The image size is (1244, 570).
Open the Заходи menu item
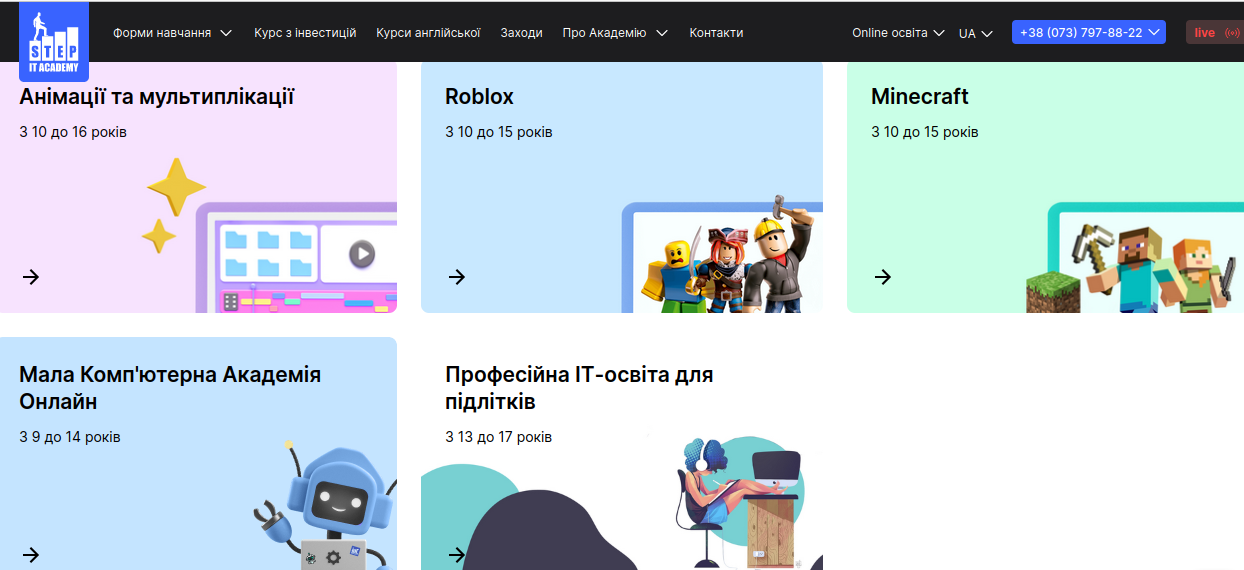(522, 33)
